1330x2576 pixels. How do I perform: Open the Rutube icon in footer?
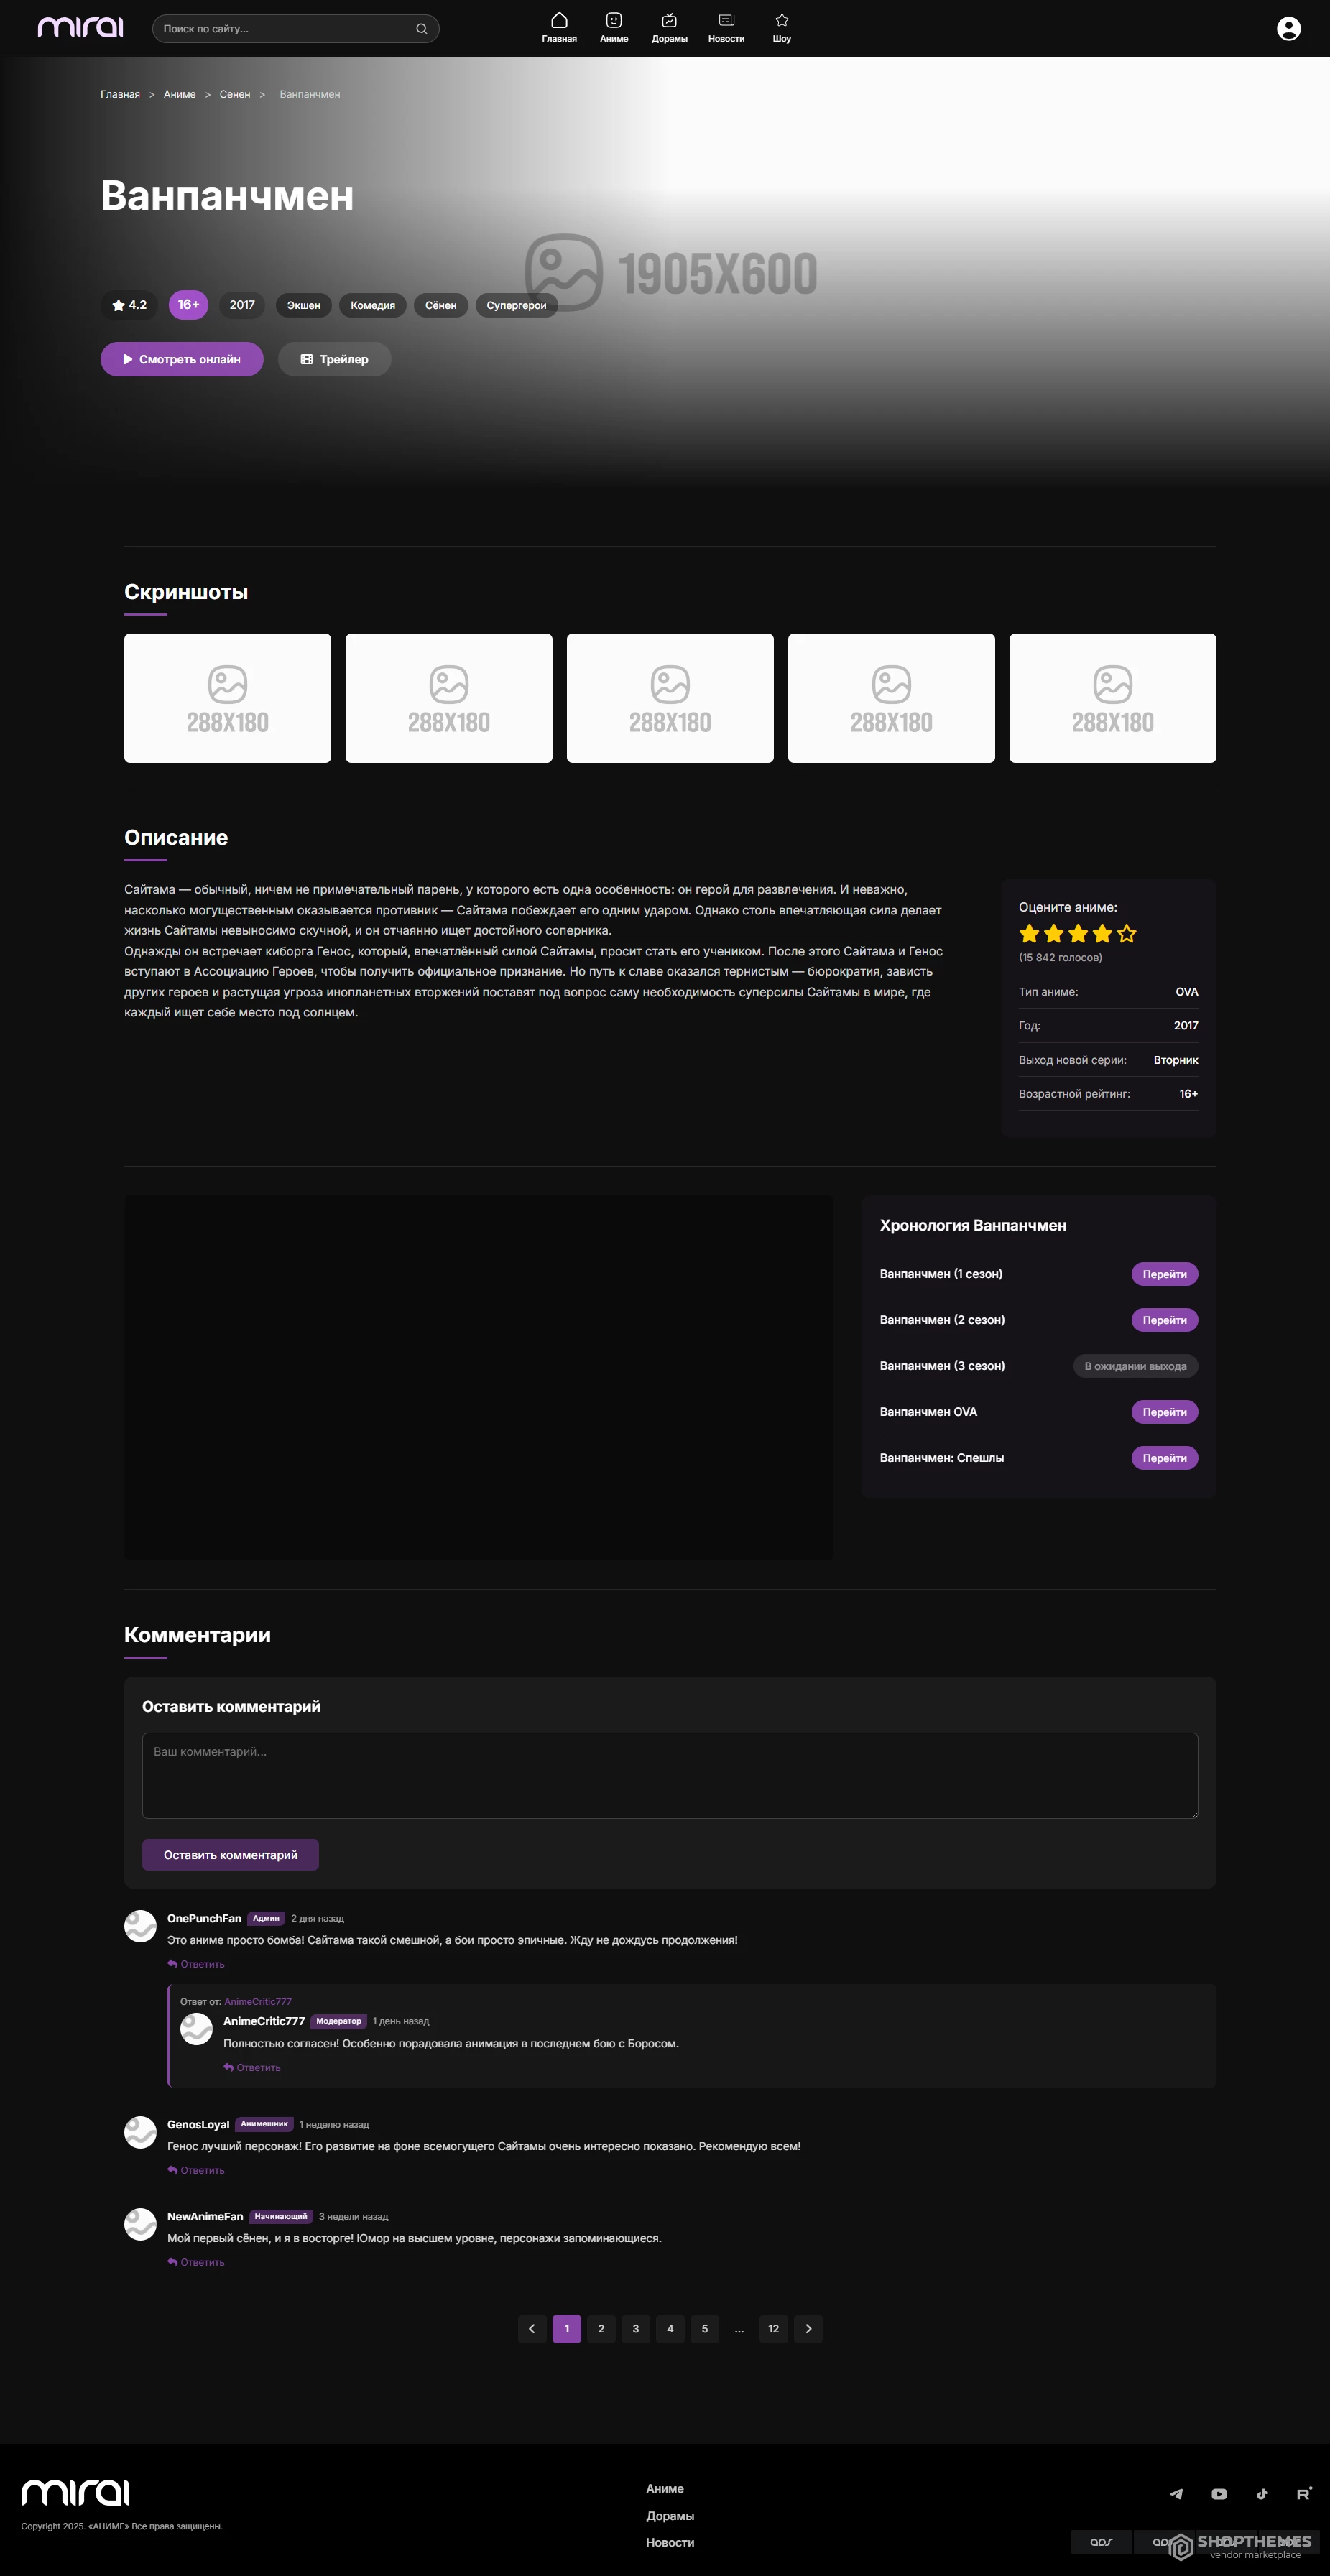[x=1304, y=2493]
